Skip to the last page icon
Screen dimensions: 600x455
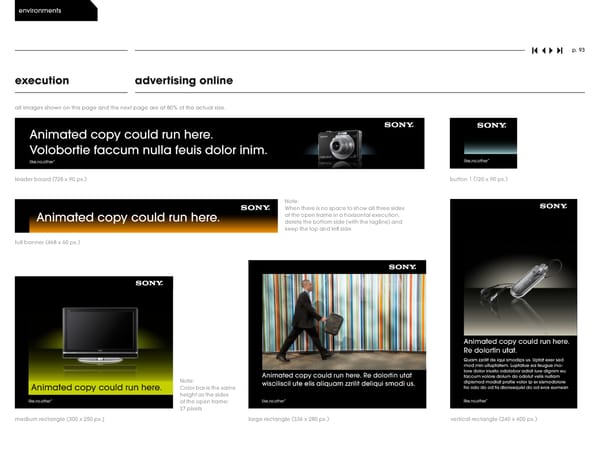560,50
